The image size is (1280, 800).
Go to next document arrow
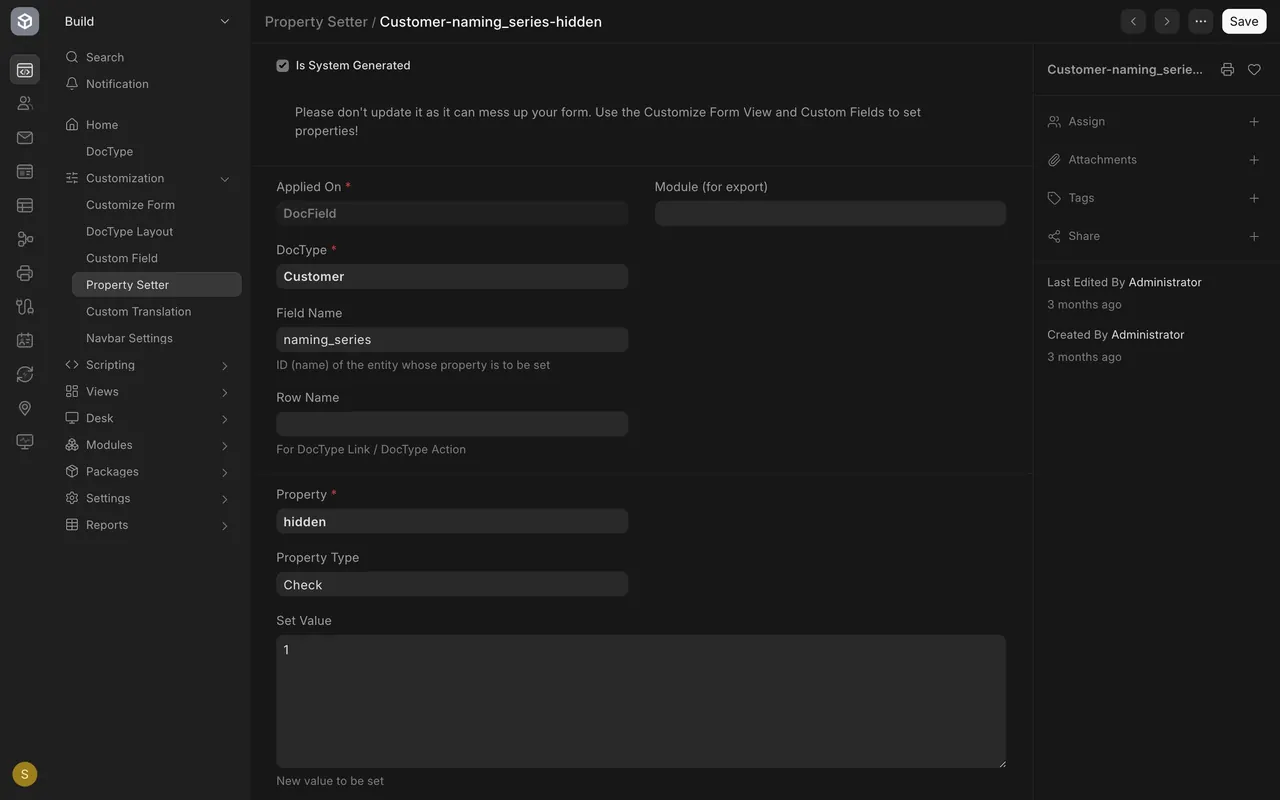coord(1167,21)
